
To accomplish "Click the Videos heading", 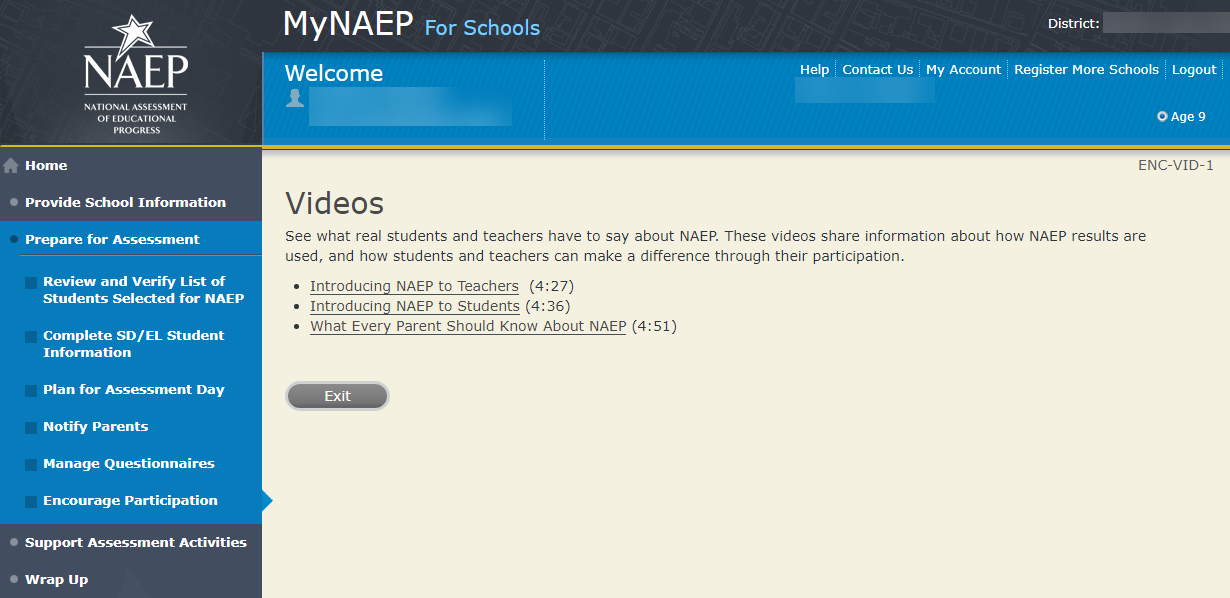I will 334,203.
